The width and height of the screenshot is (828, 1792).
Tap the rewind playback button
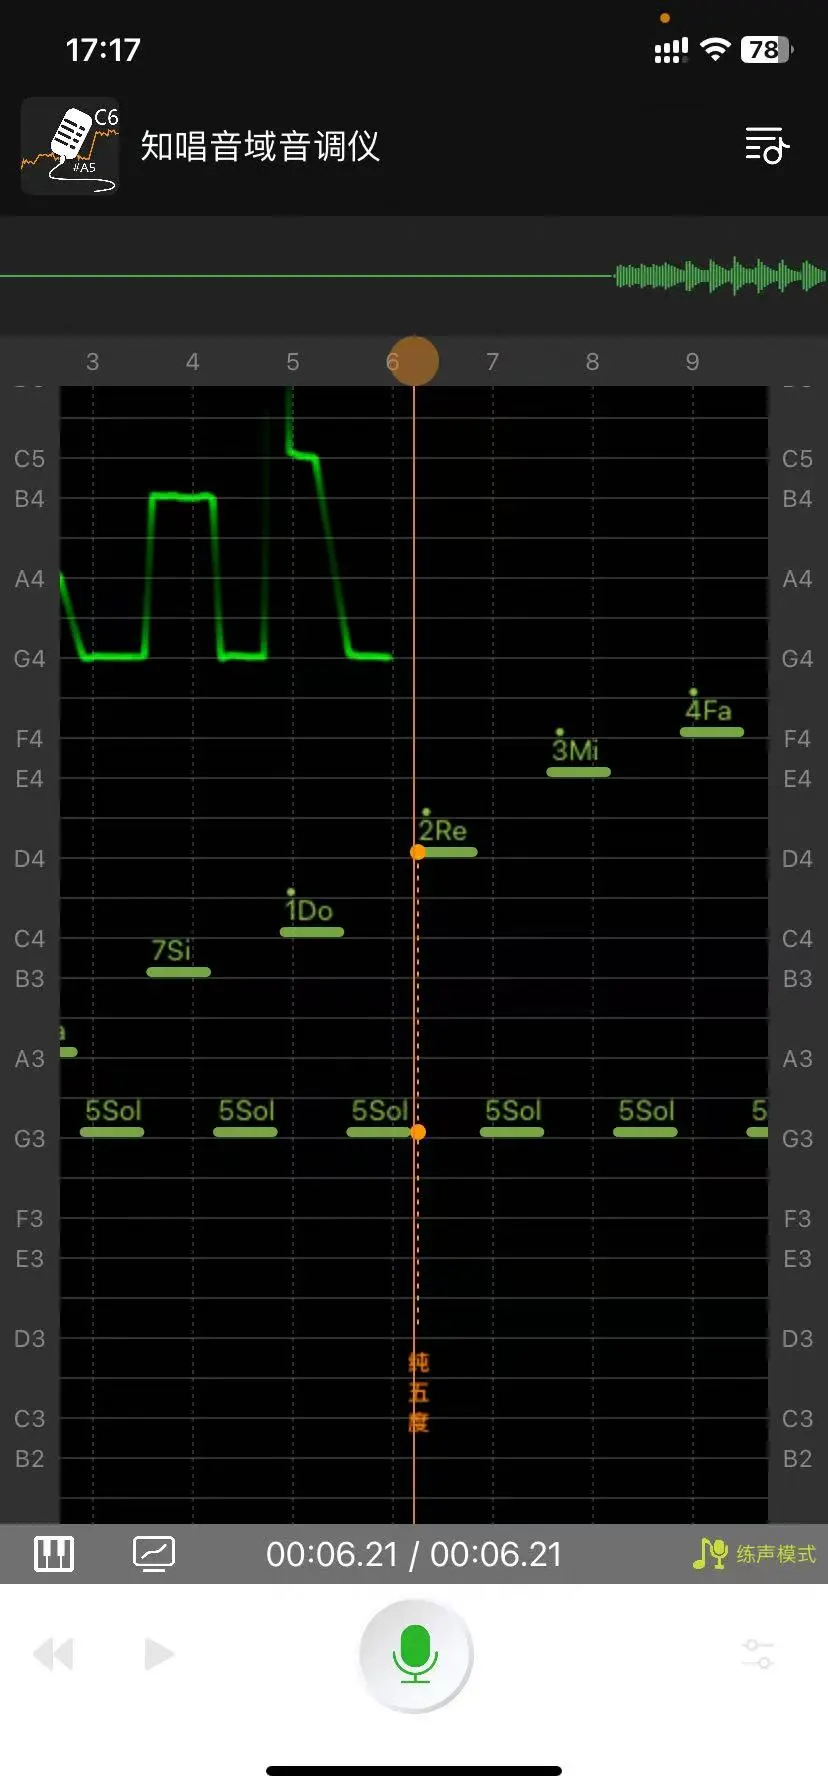54,1654
